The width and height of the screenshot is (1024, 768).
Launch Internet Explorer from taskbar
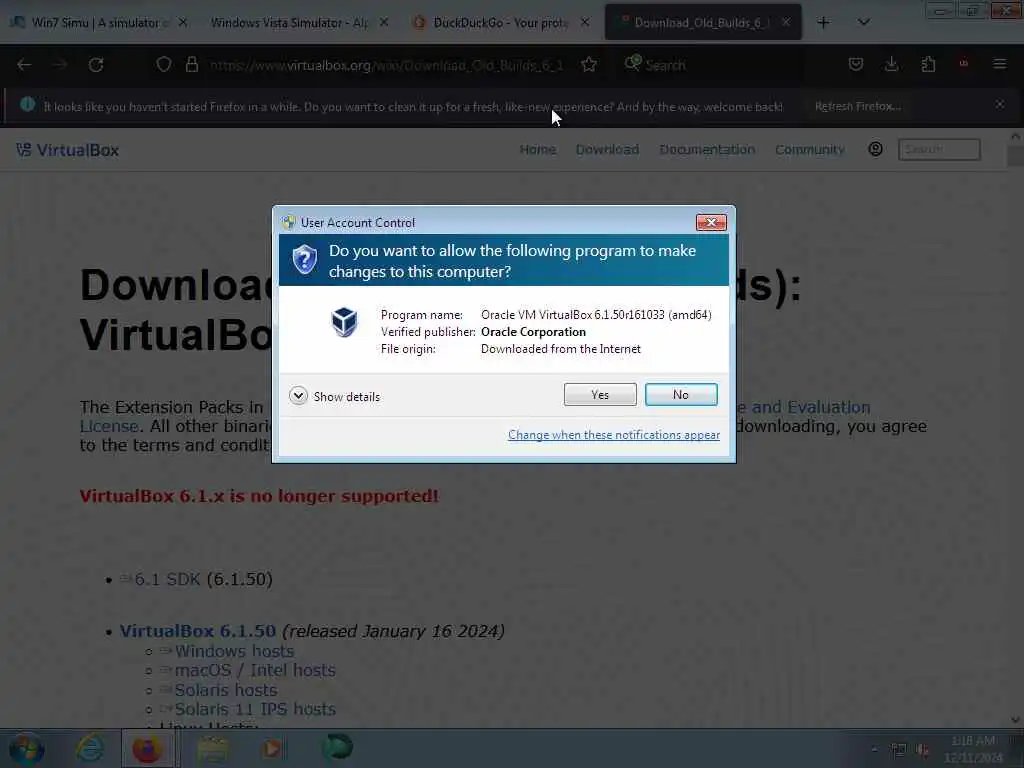pos(89,748)
